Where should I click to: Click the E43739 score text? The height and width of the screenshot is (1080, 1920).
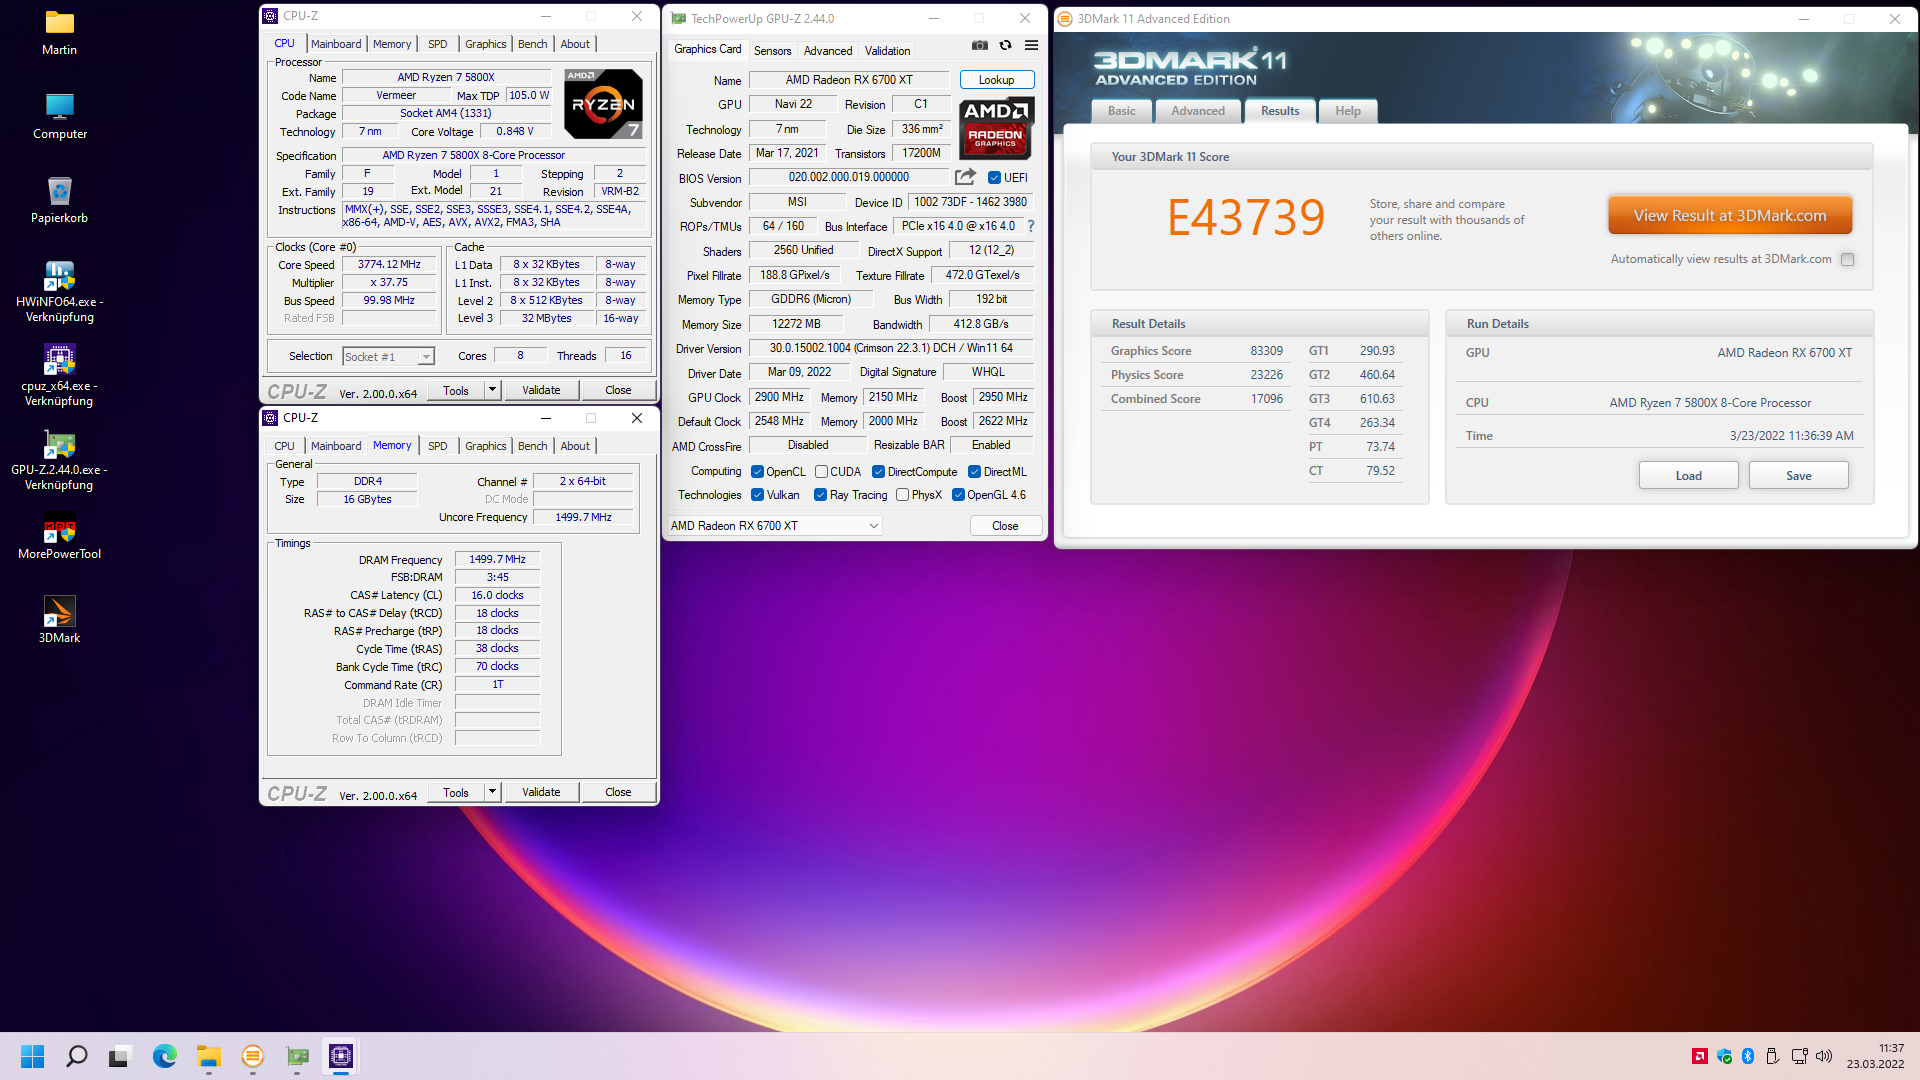(1245, 217)
